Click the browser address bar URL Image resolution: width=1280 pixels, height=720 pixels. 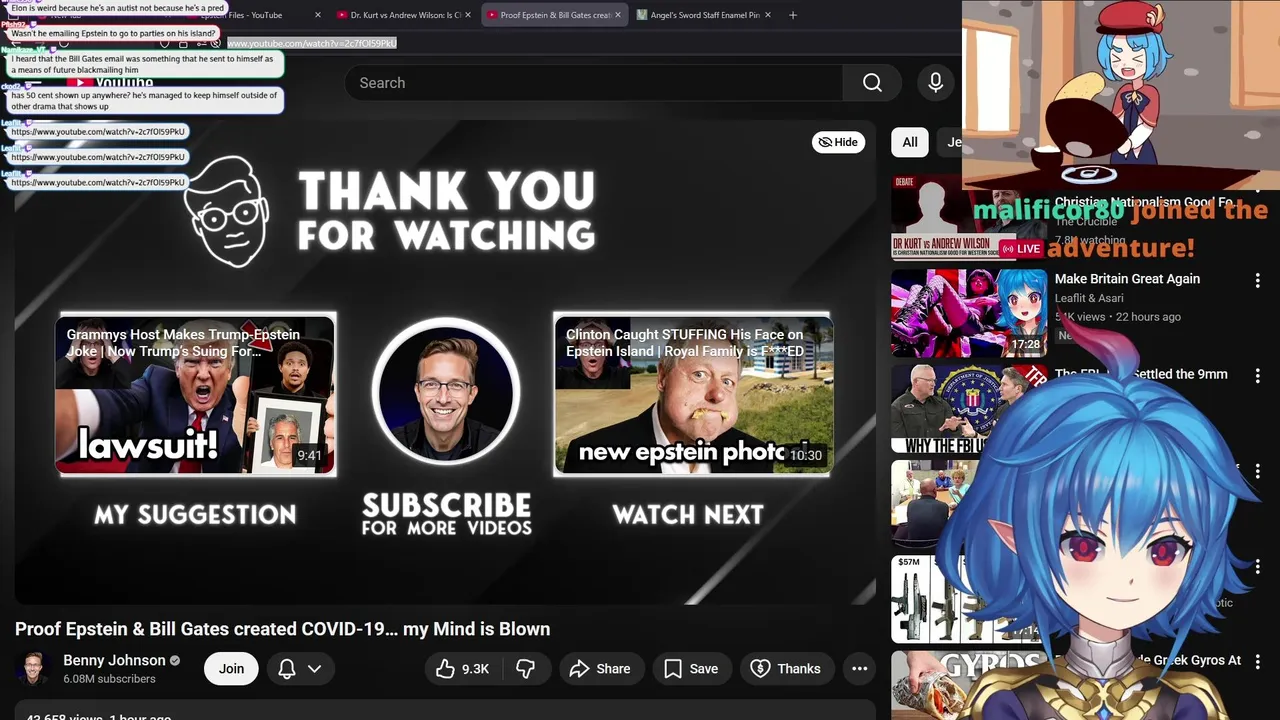click(x=312, y=43)
